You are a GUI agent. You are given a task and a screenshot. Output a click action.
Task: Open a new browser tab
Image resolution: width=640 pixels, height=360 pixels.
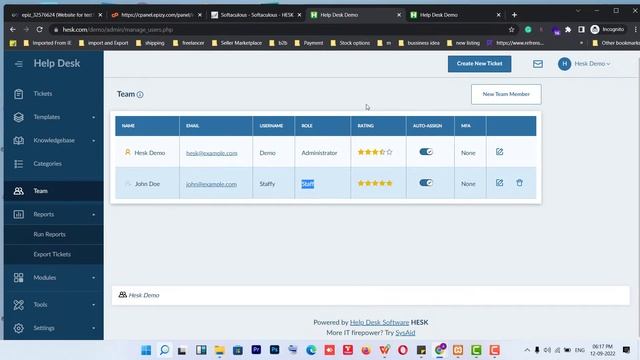pos(514,15)
